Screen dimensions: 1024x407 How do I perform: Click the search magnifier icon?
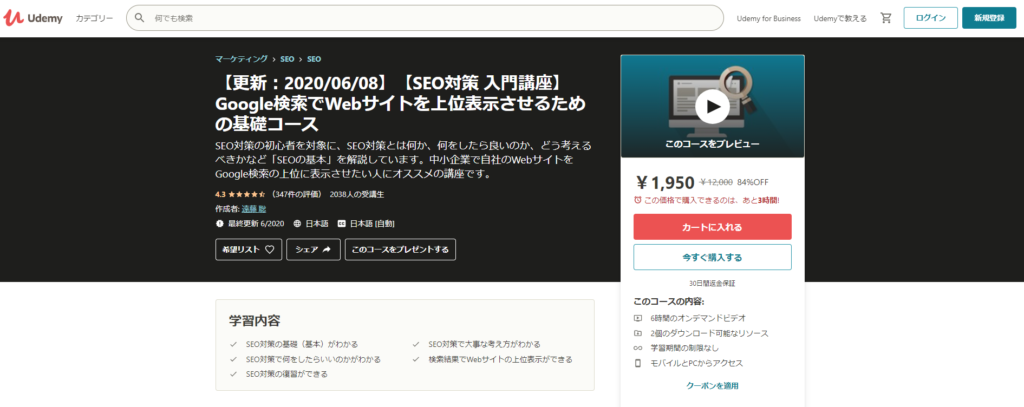coord(139,18)
